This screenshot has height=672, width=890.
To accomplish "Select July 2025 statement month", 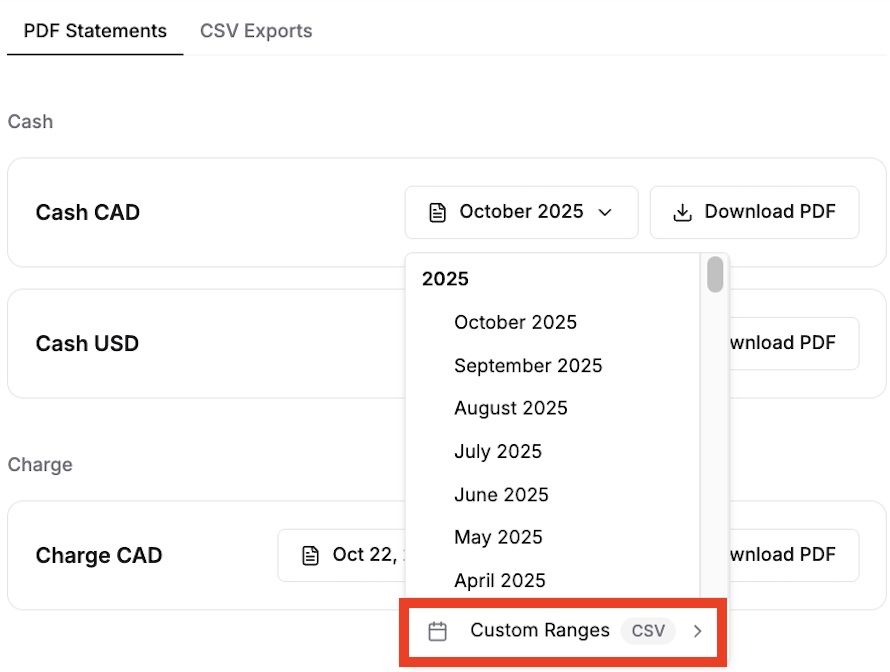I will point(497,452).
